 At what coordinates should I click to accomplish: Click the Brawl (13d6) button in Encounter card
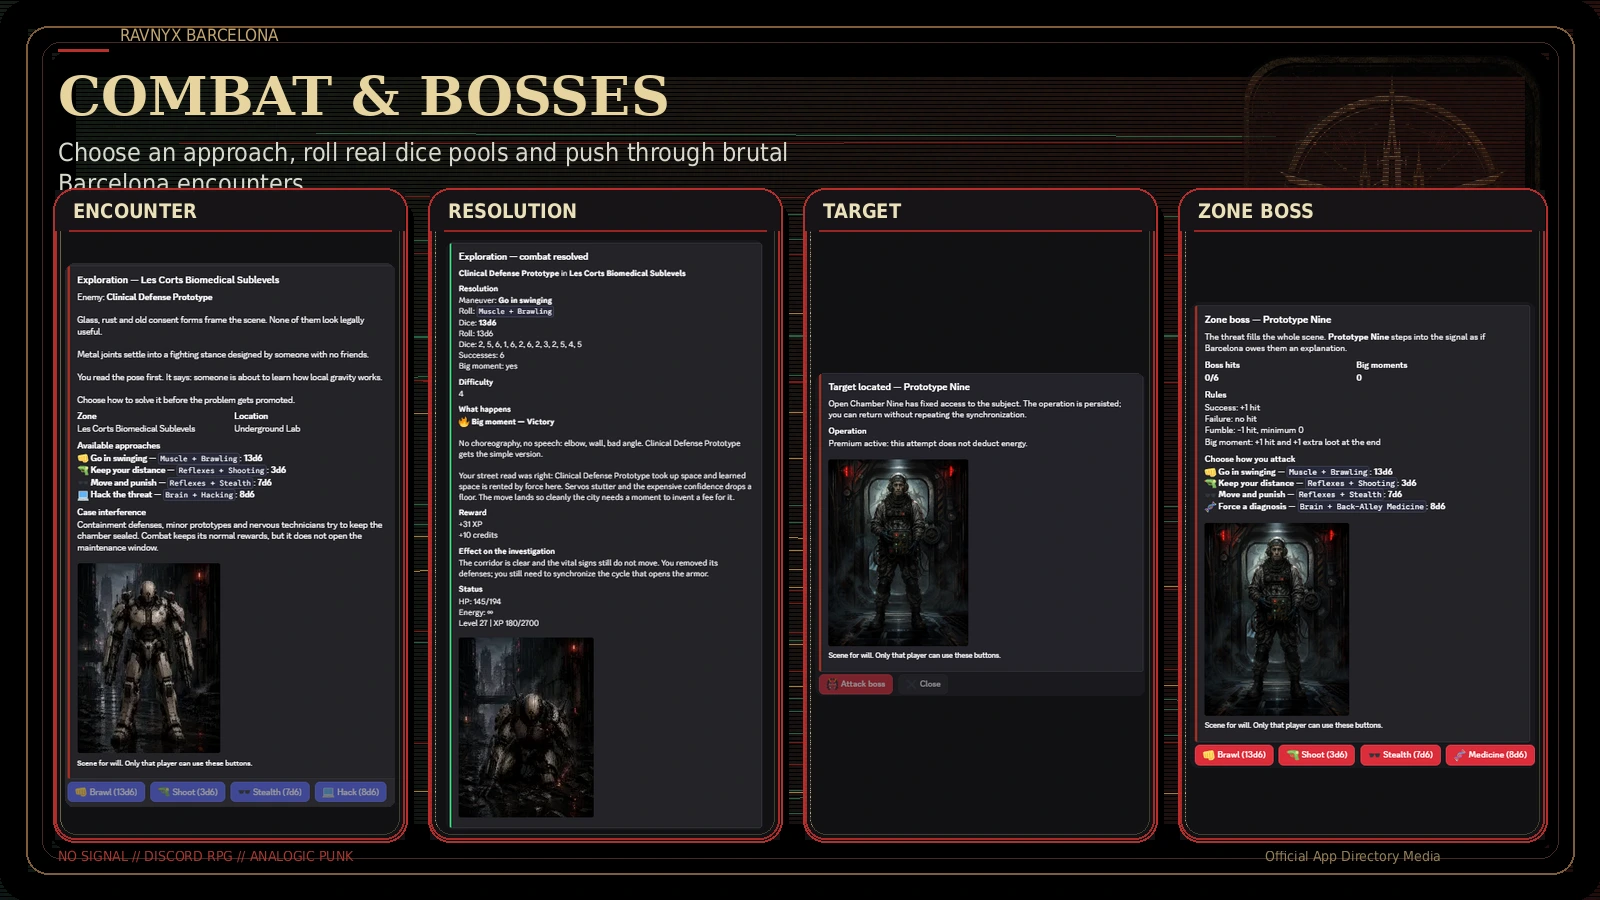click(106, 792)
